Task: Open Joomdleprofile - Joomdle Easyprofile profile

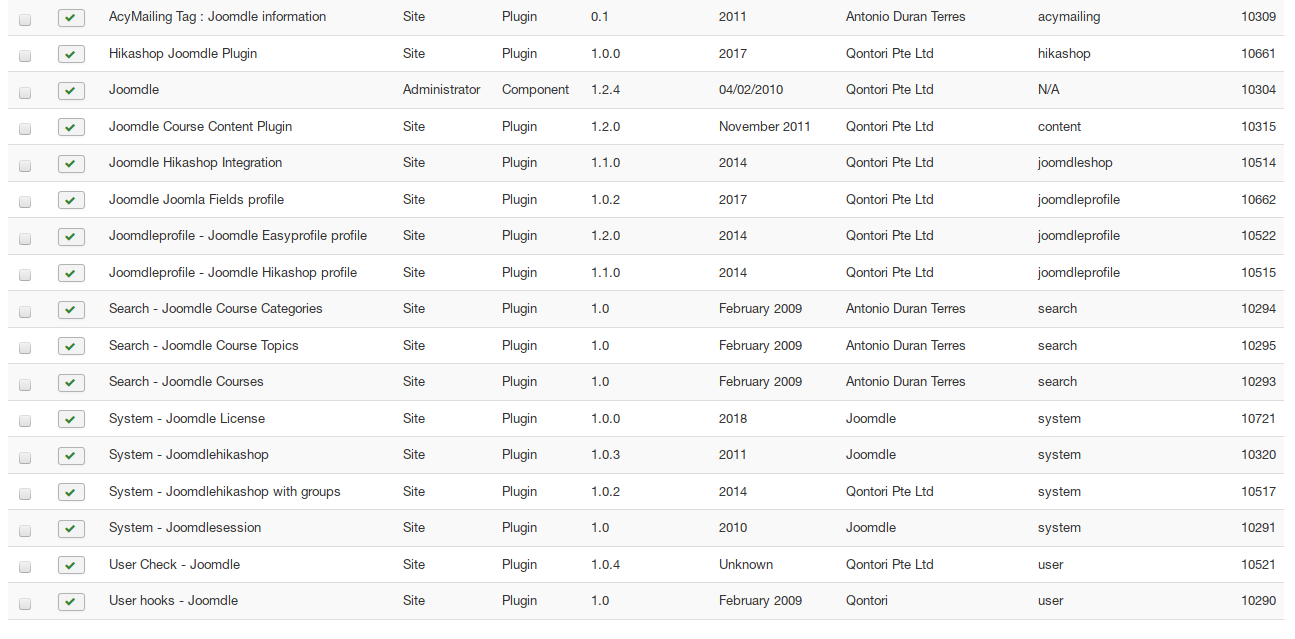Action: [x=237, y=235]
